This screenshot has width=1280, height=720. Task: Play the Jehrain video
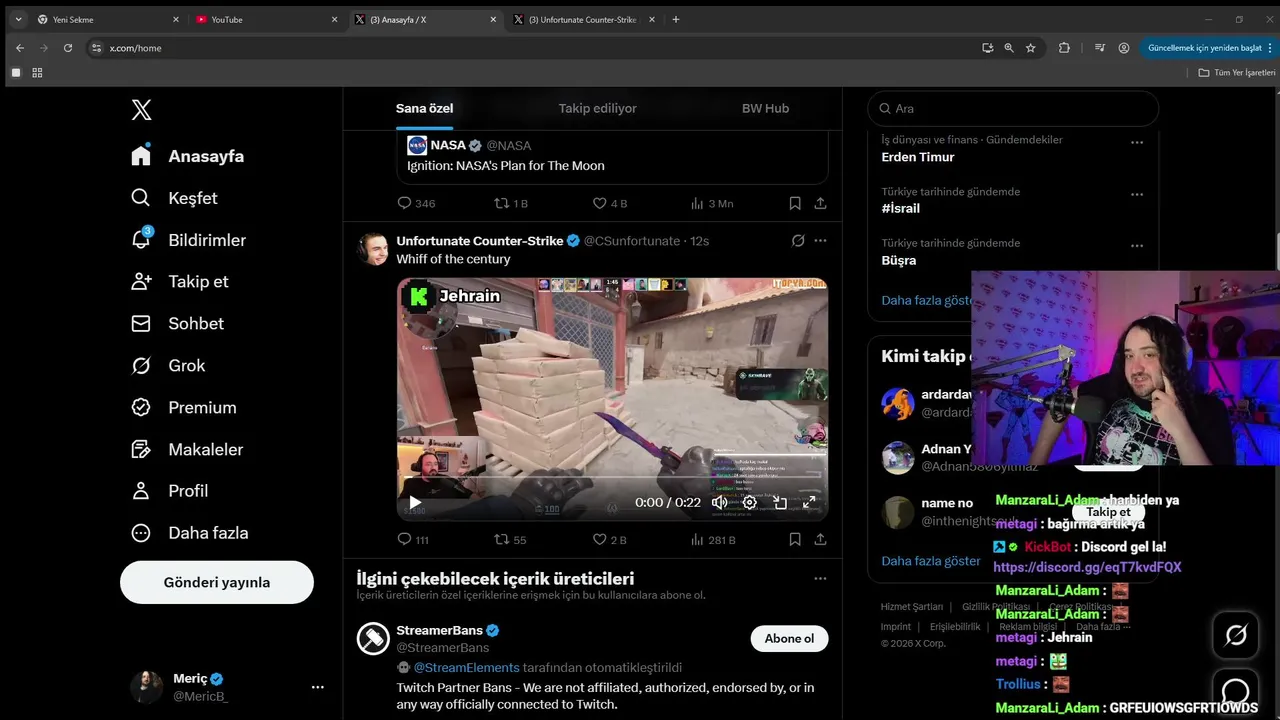tap(415, 502)
